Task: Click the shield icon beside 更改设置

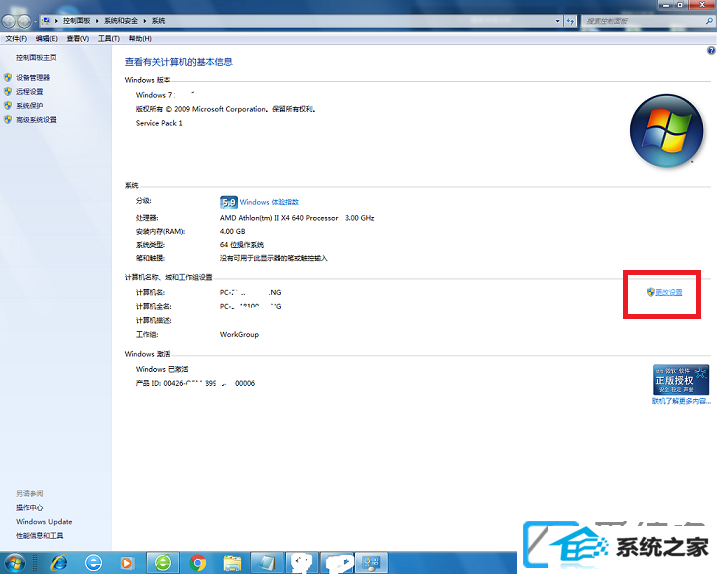Action: tap(651, 292)
